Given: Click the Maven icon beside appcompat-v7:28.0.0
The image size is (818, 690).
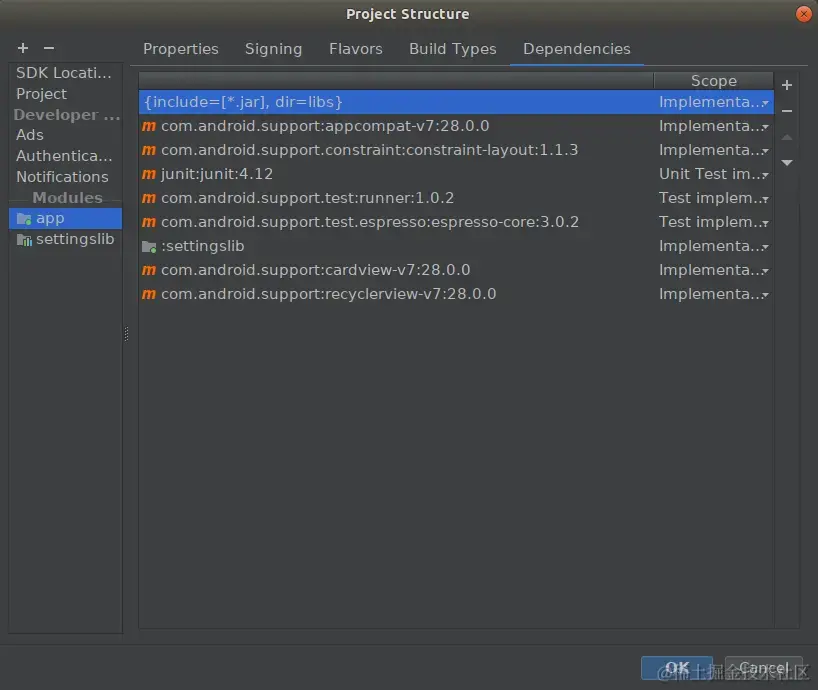Looking at the screenshot, I should [x=149, y=126].
